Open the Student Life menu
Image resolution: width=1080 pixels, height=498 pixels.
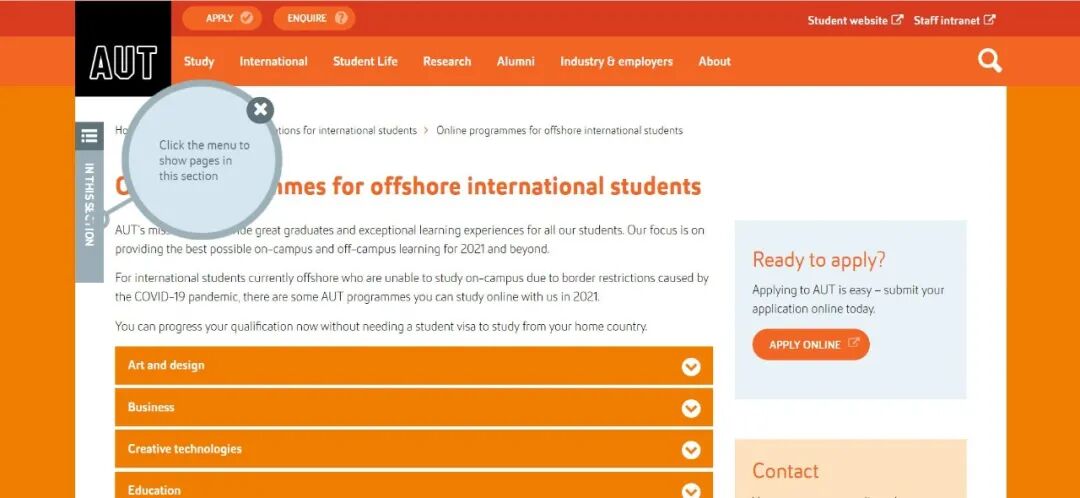pyautogui.click(x=365, y=61)
